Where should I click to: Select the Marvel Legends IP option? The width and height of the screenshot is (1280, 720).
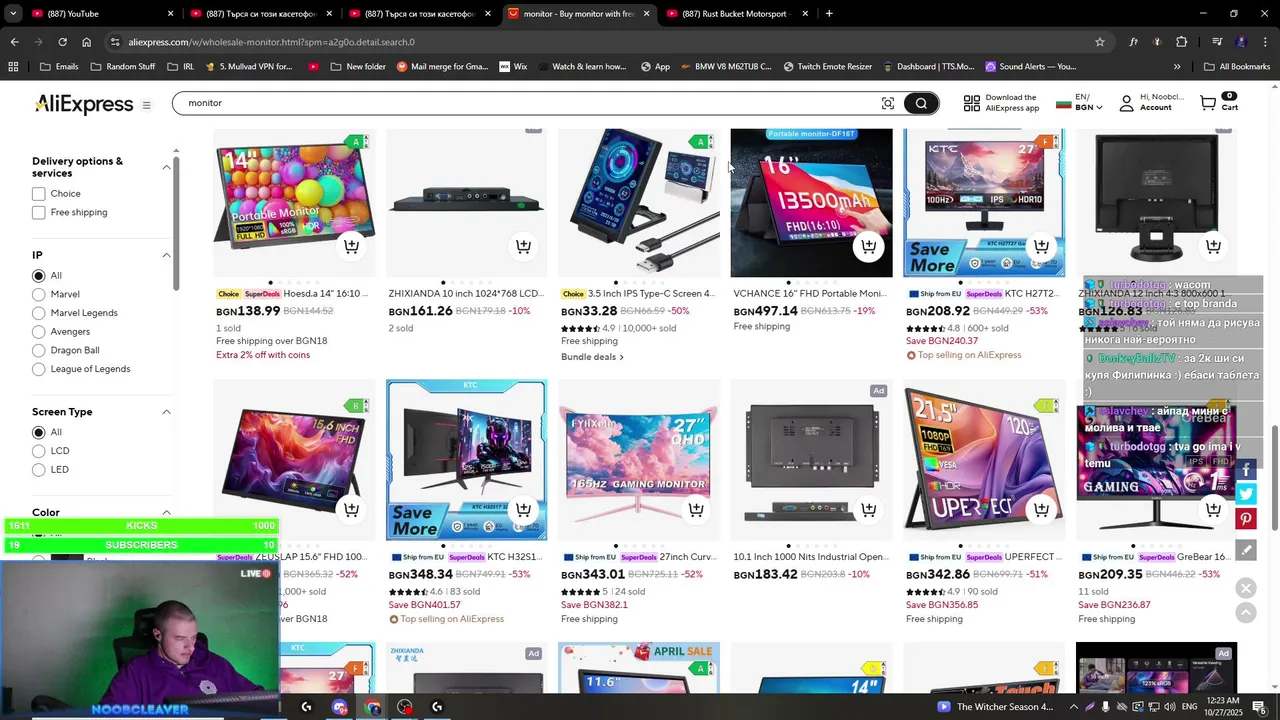(x=39, y=313)
